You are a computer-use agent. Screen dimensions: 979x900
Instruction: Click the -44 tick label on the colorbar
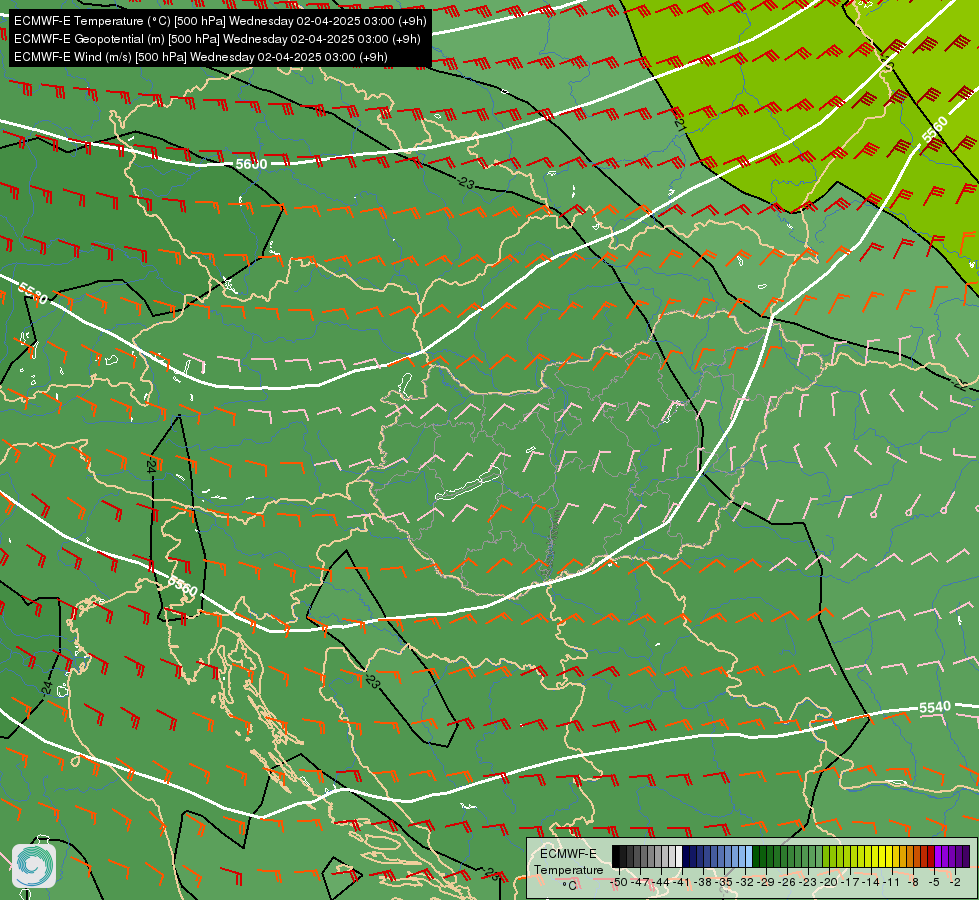(661, 882)
